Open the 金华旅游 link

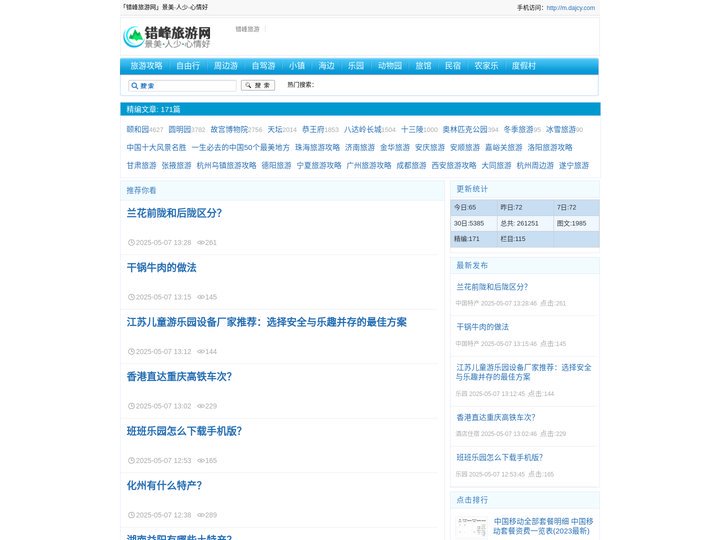(x=395, y=147)
